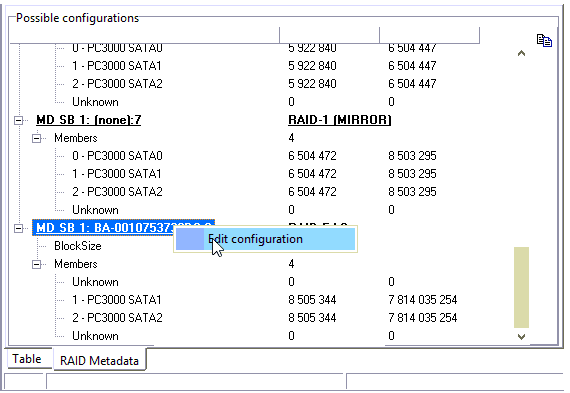Click value 7 814 035 254 in the SATA1 row

coord(422,300)
